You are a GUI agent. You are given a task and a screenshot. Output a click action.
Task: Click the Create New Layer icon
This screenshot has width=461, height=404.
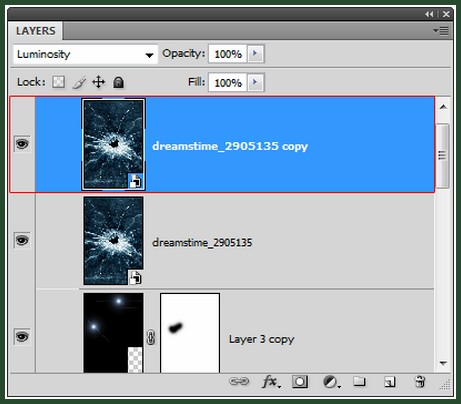389,382
